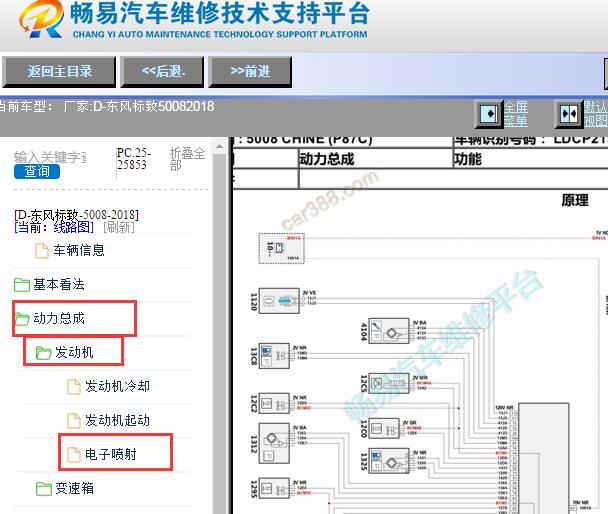Click the 电子喷射 document icon
This screenshot has height=514, width=608.
[x=74, y=455]
